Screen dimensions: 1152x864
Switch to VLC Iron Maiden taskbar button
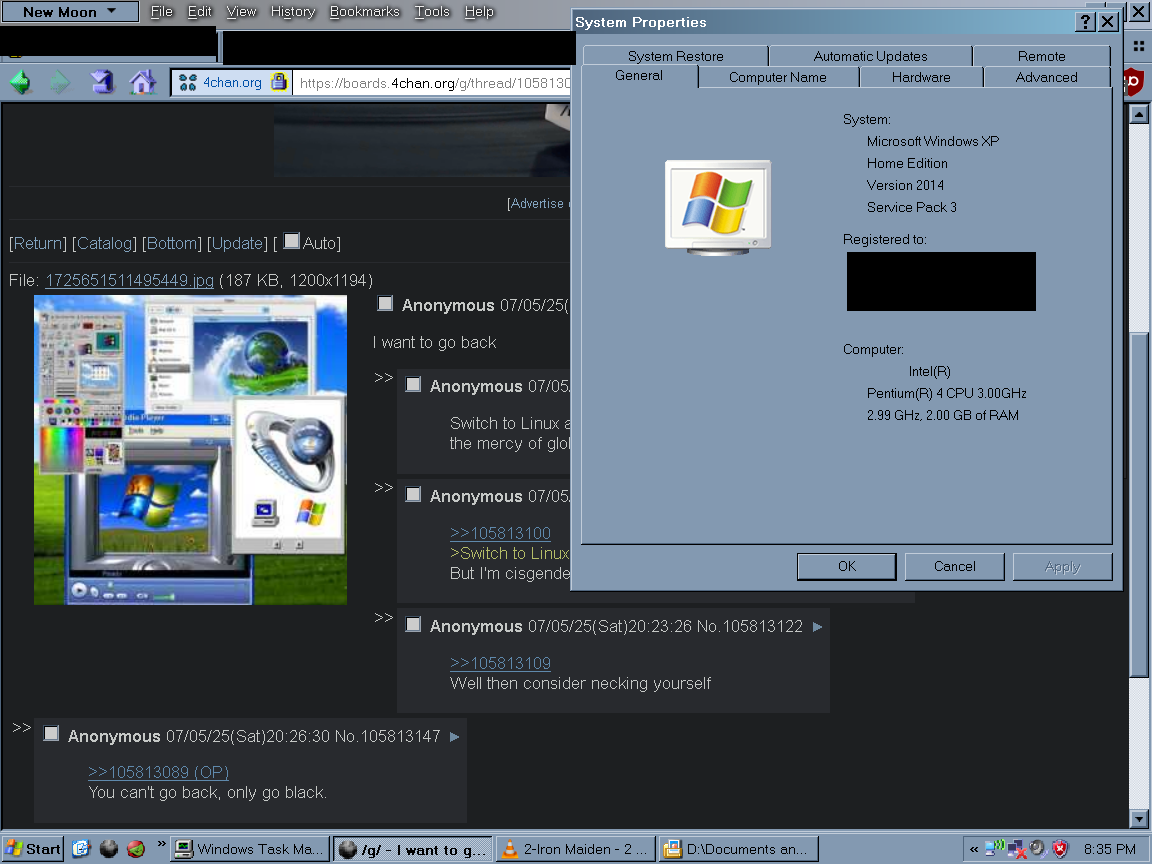coord(575,849)
